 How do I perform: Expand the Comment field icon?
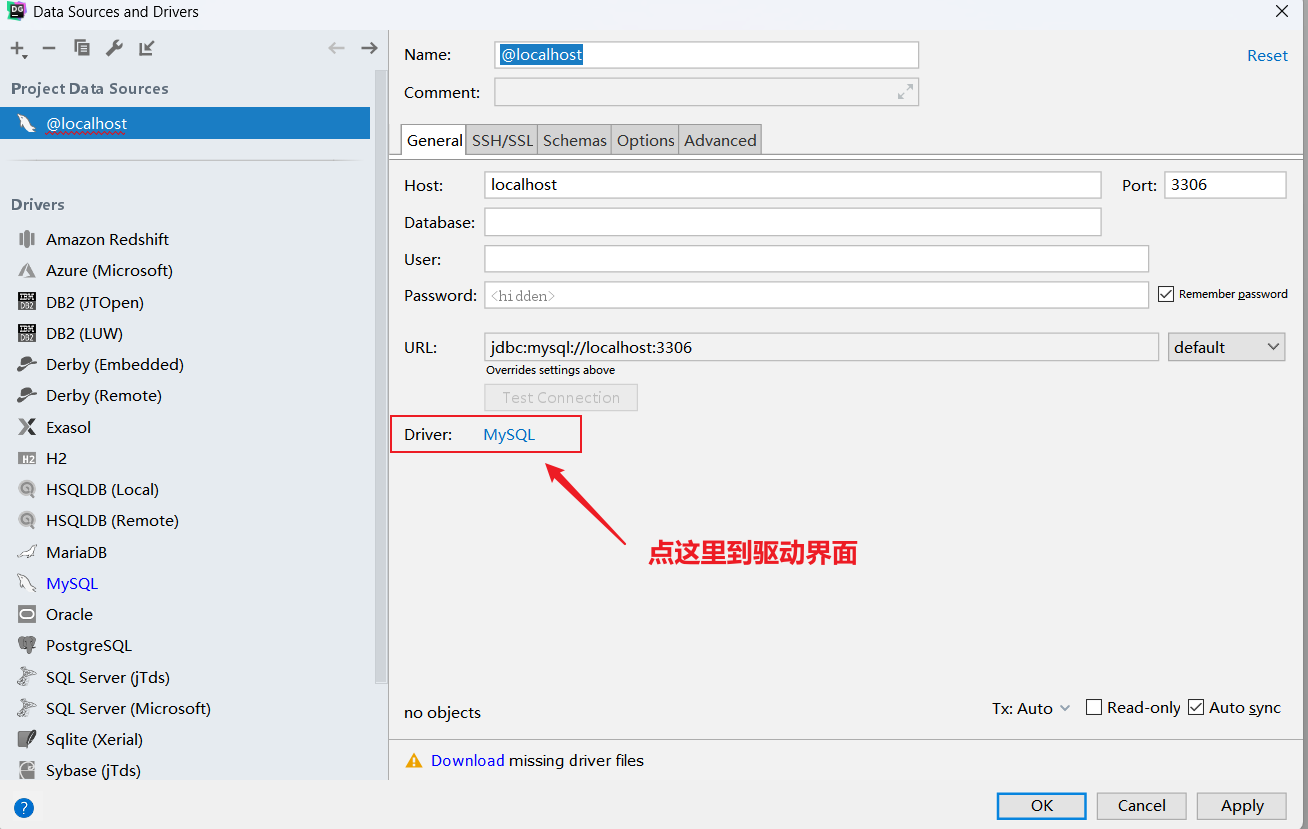[905, 92]
